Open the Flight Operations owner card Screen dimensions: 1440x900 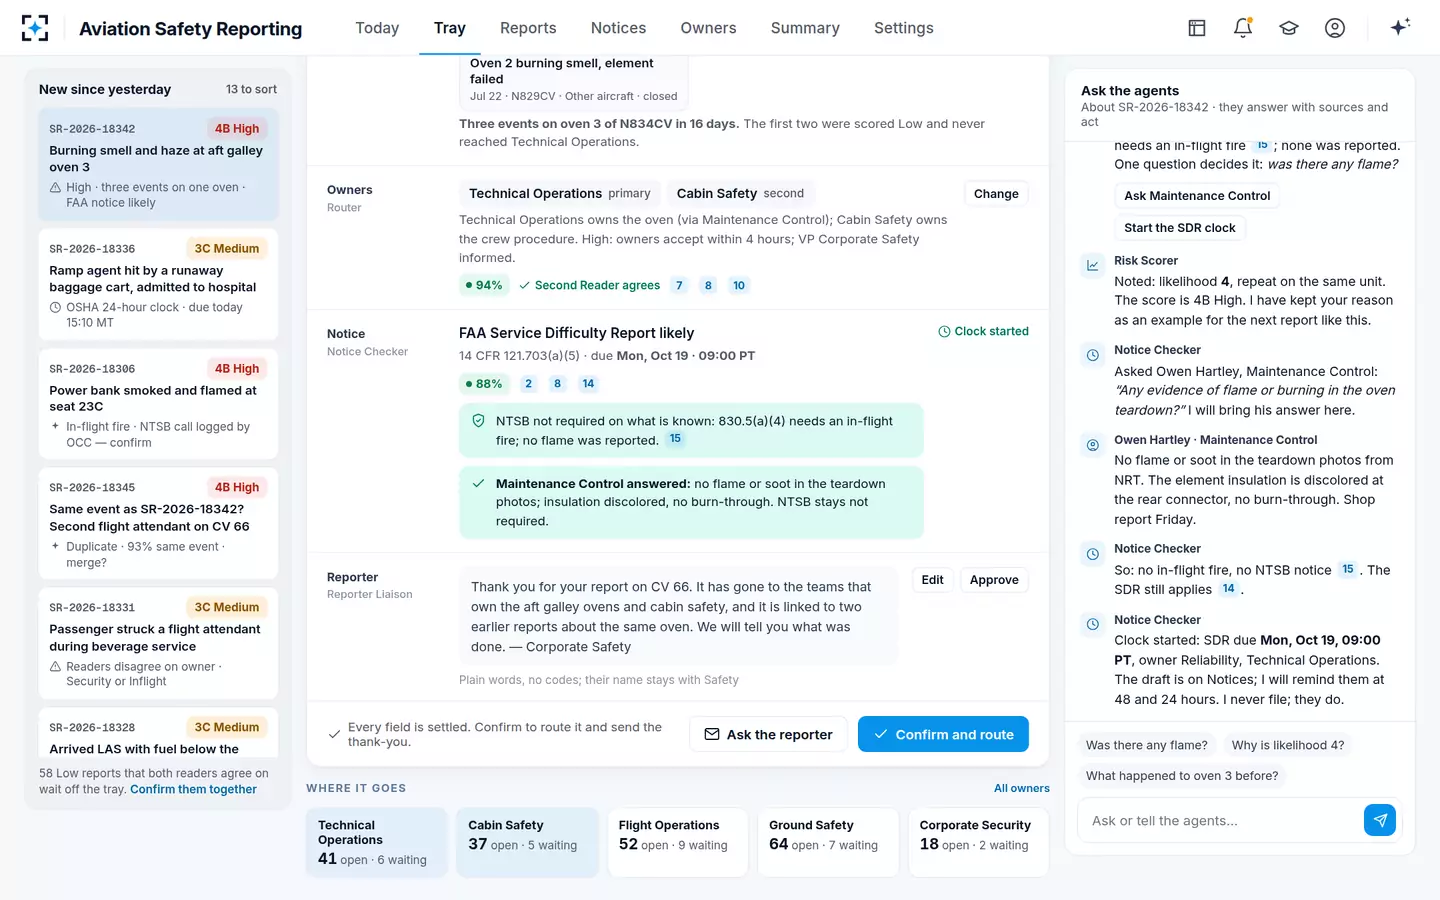(677, 842)
